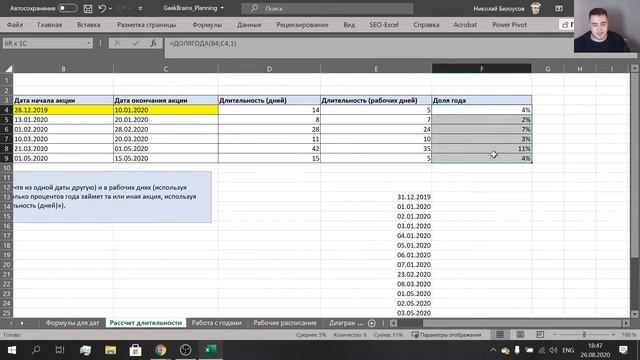
Task: Open the GeekBrains_Planning file name dropdown
Action: [222, 8]
